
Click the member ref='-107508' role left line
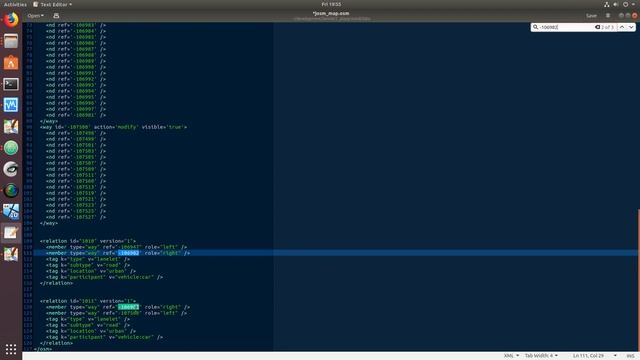click(116, 313)
